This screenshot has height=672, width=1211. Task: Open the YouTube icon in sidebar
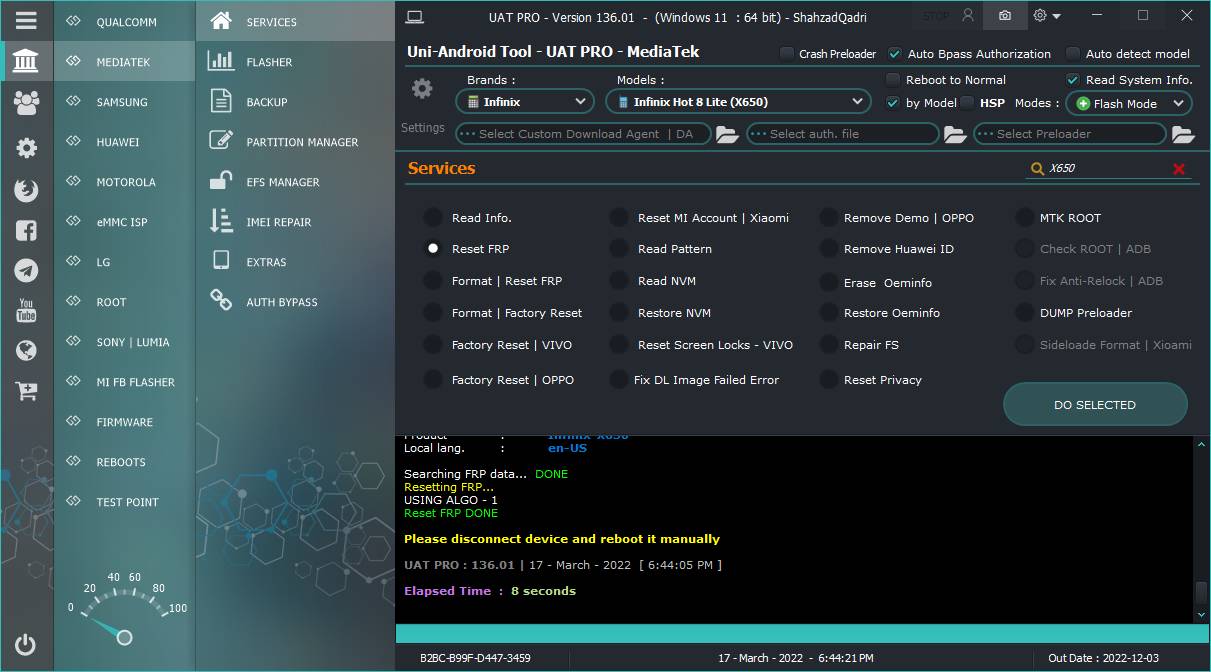coord(26,310)
